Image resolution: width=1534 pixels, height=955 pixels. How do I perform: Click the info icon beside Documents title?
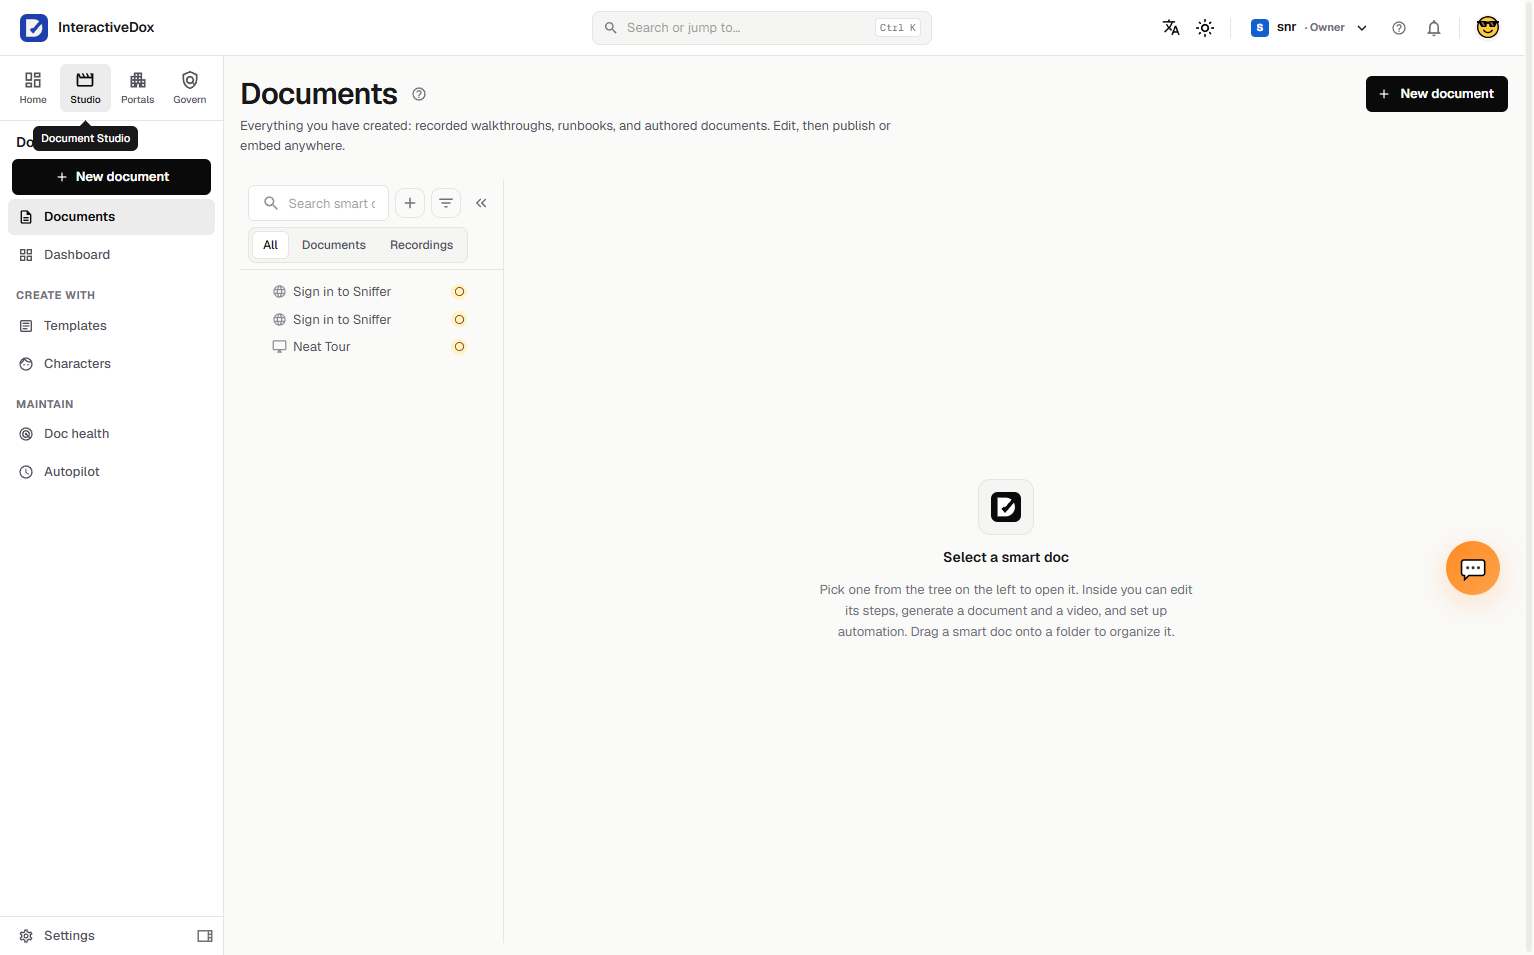point(419,94)
